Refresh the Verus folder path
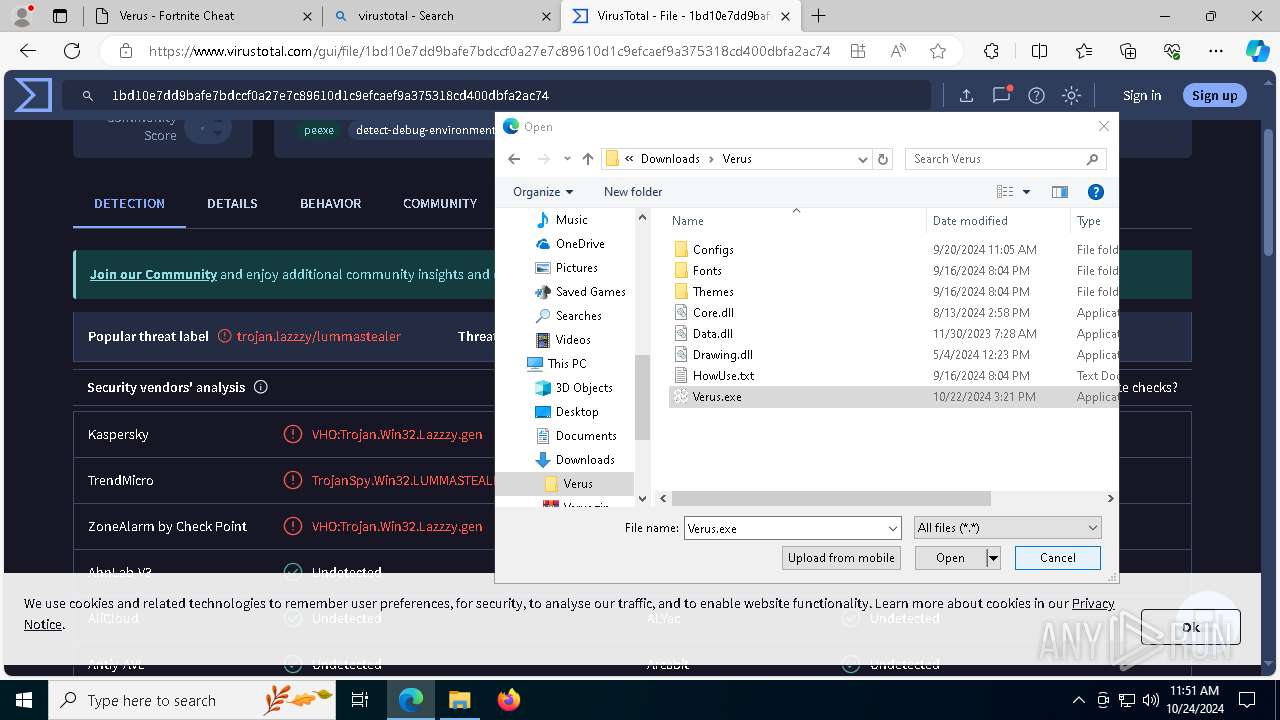 tap(883, 159)
